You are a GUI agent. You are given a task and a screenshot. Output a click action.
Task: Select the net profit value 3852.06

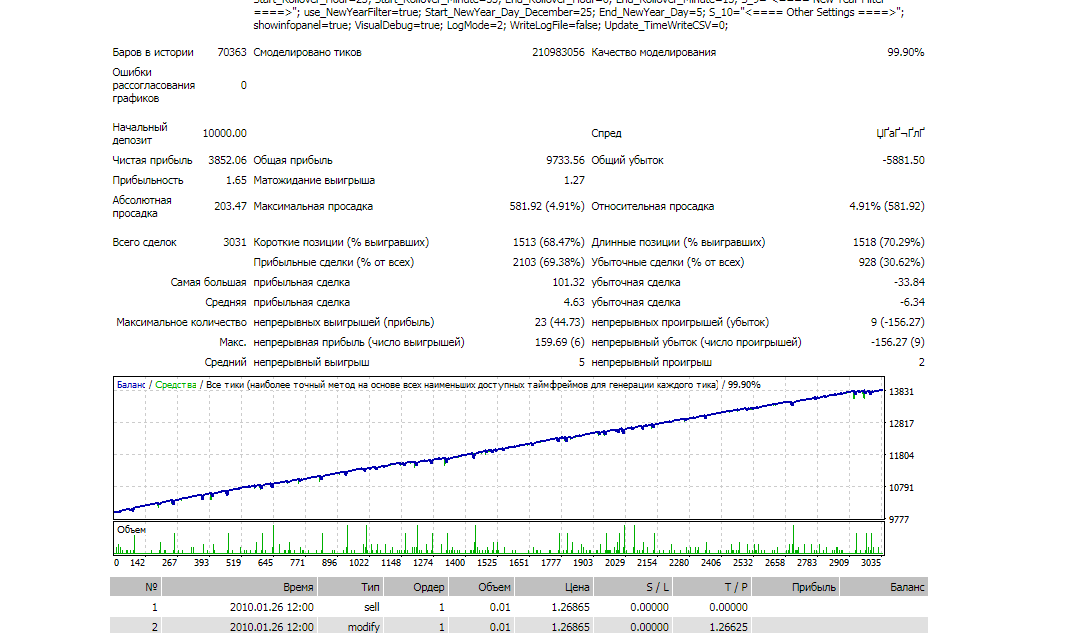tap(227, 160)
